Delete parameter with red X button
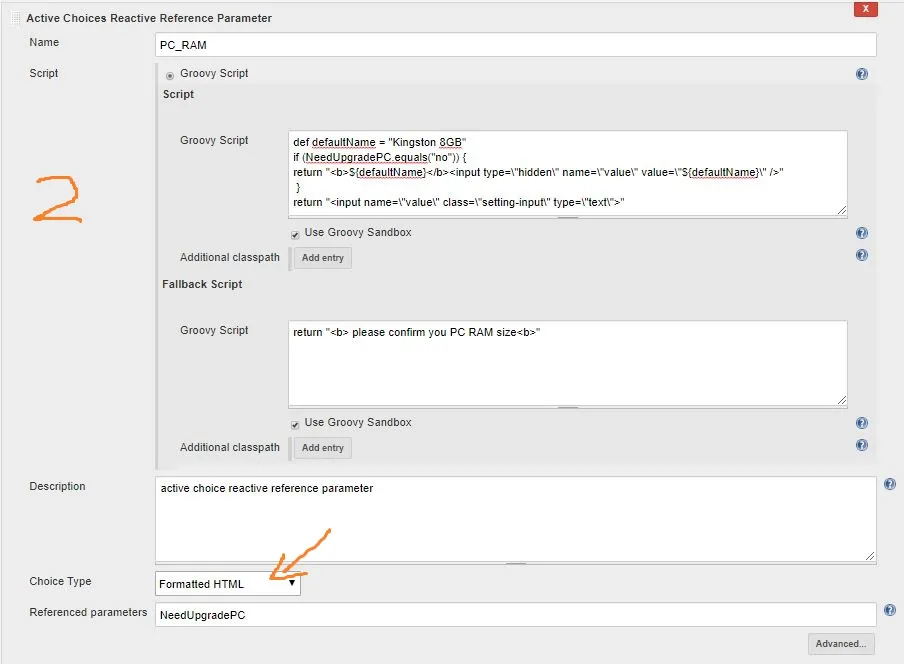 pos(865,9)
